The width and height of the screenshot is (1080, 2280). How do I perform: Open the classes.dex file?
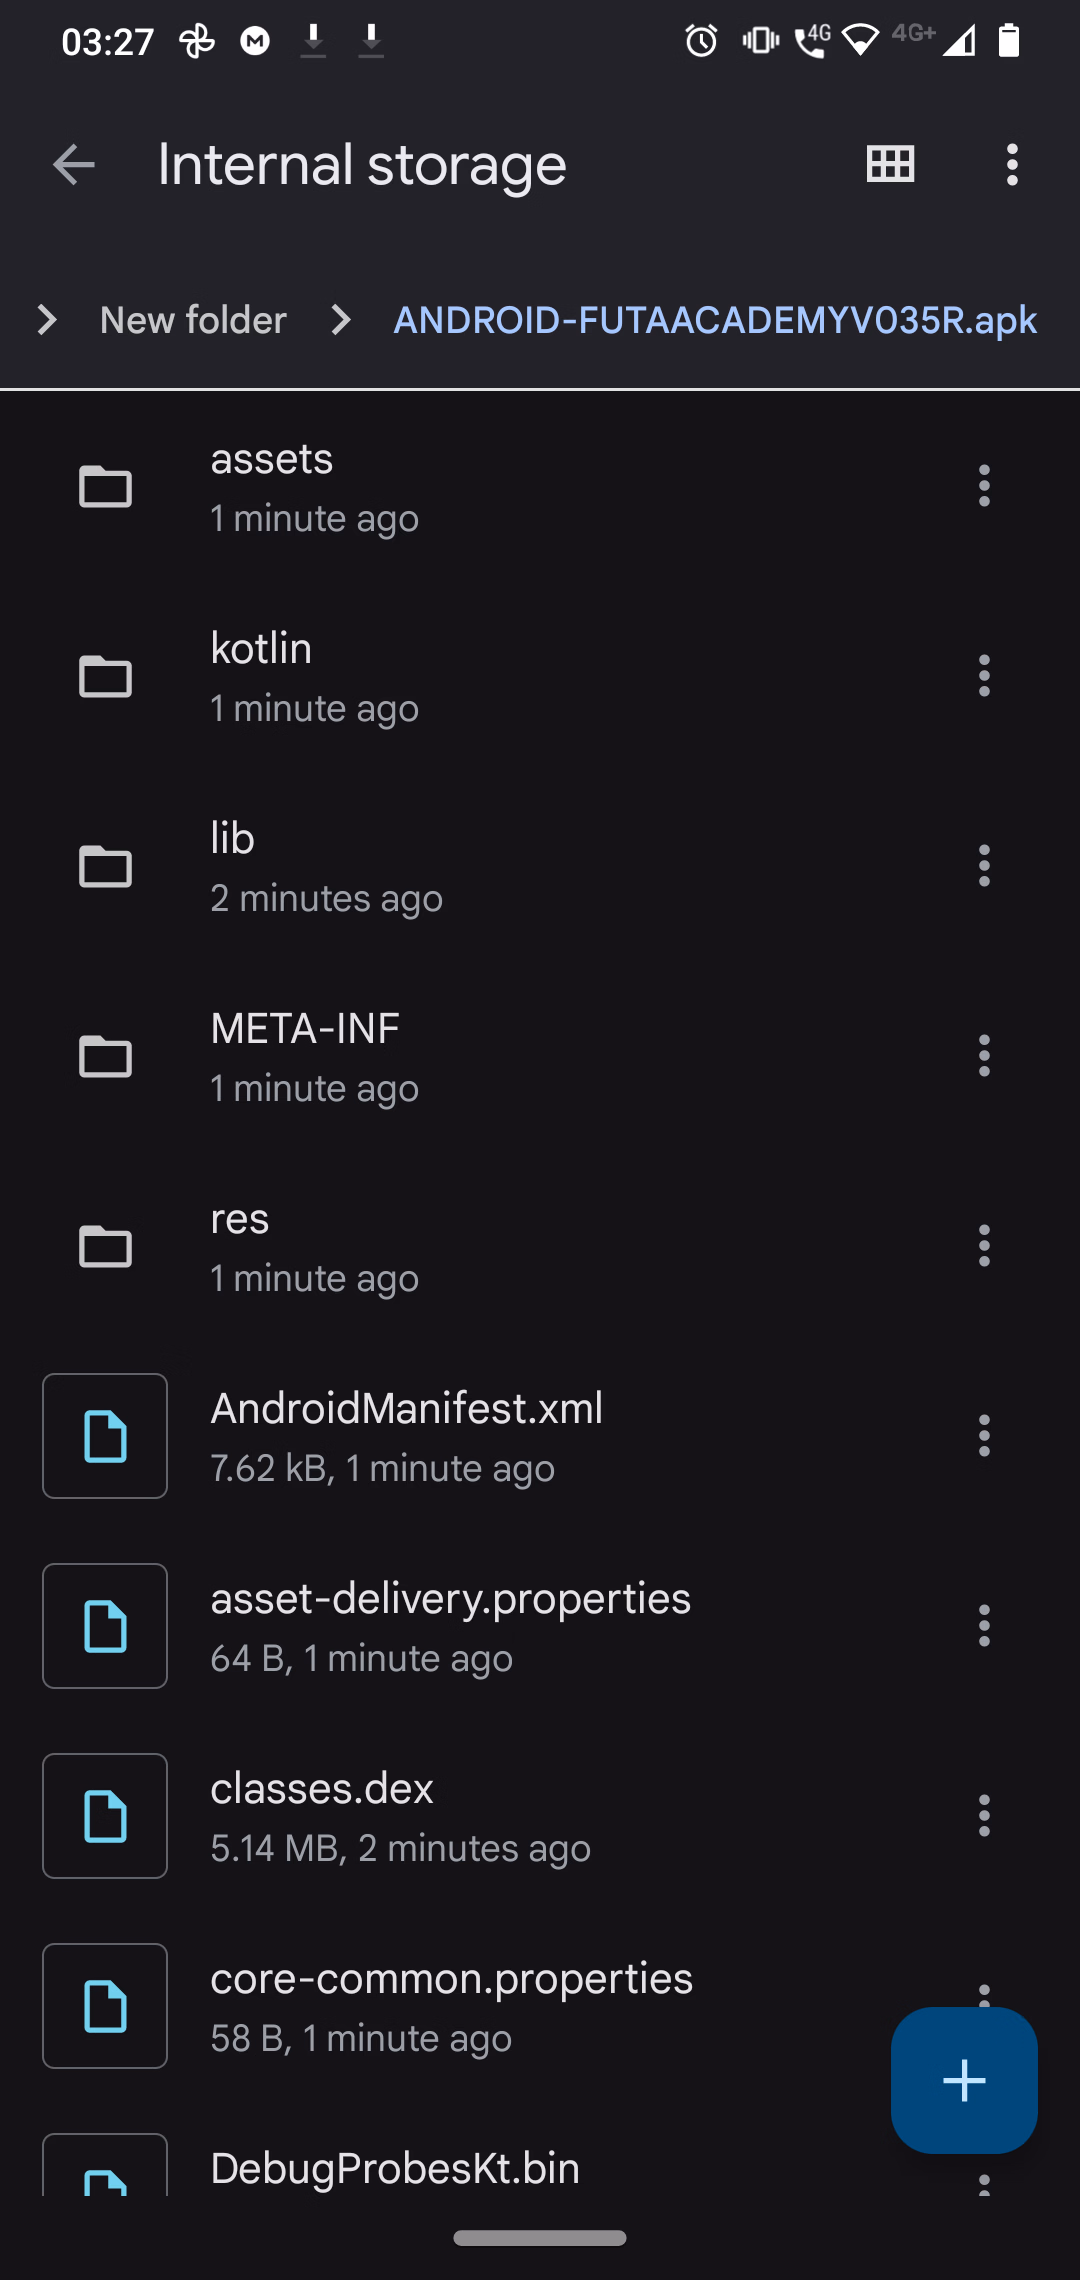(x=322, y=1816)
